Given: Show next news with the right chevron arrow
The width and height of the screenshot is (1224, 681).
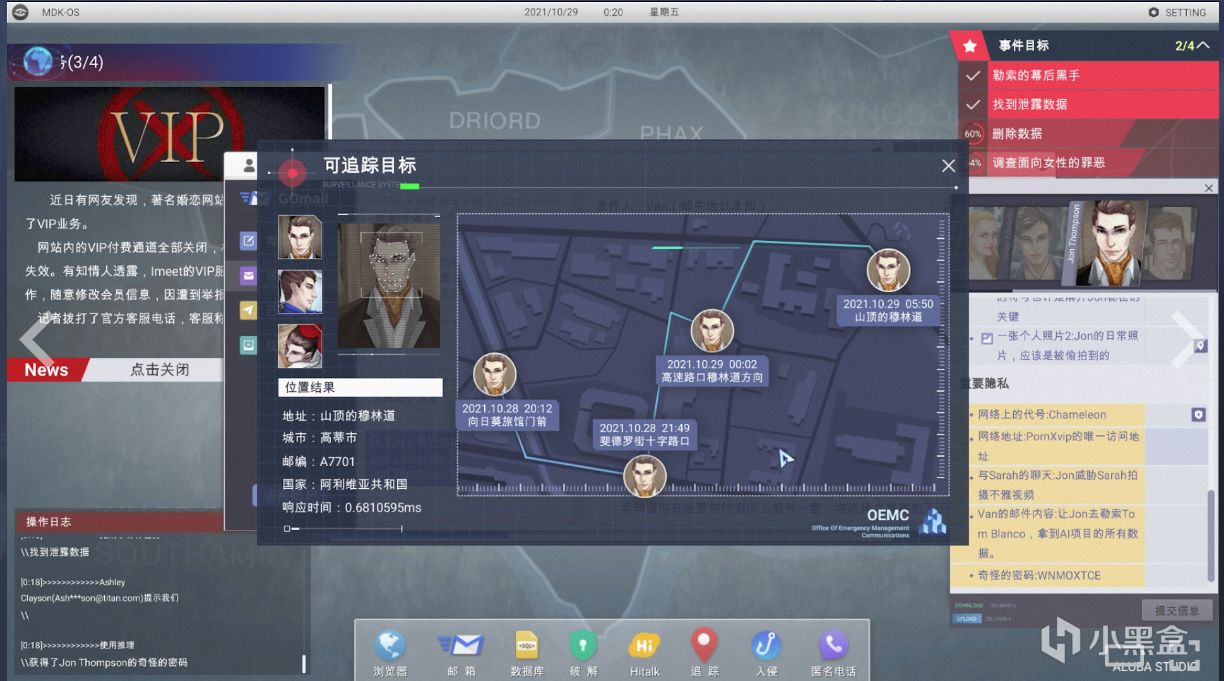Looking at the screenshot, I should tap(1189, 335).
